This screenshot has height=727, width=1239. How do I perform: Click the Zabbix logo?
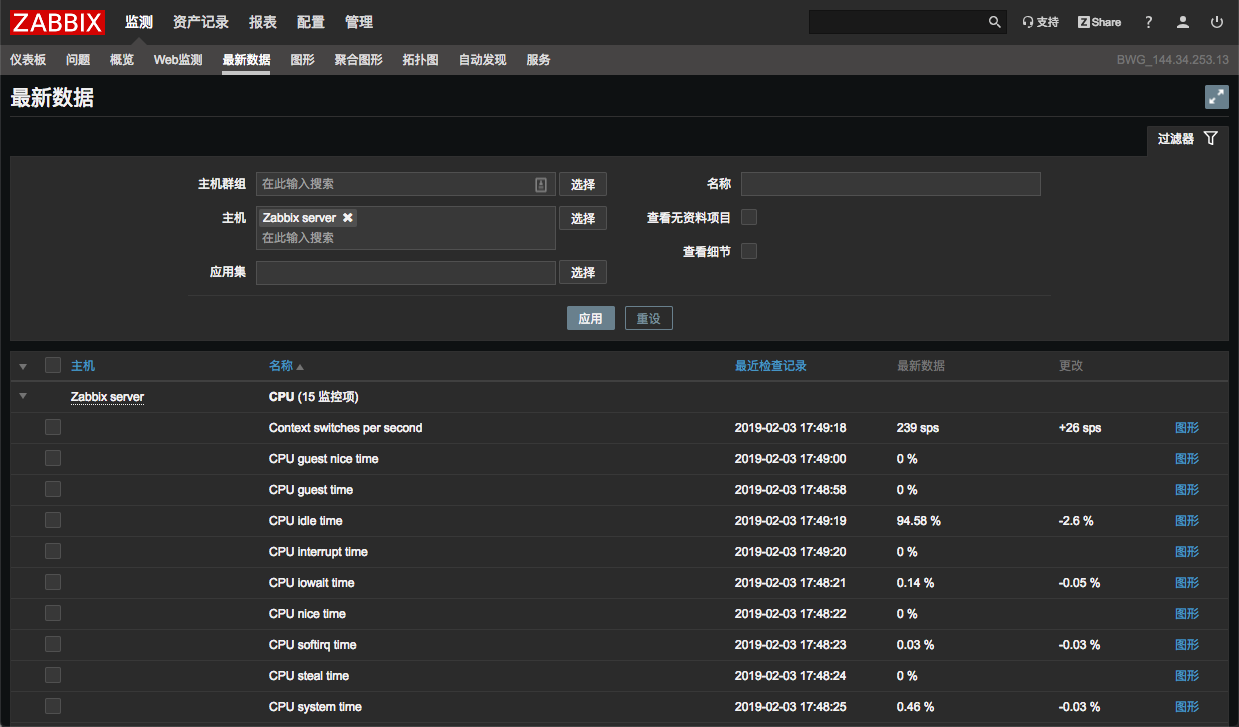pos(58,22)
